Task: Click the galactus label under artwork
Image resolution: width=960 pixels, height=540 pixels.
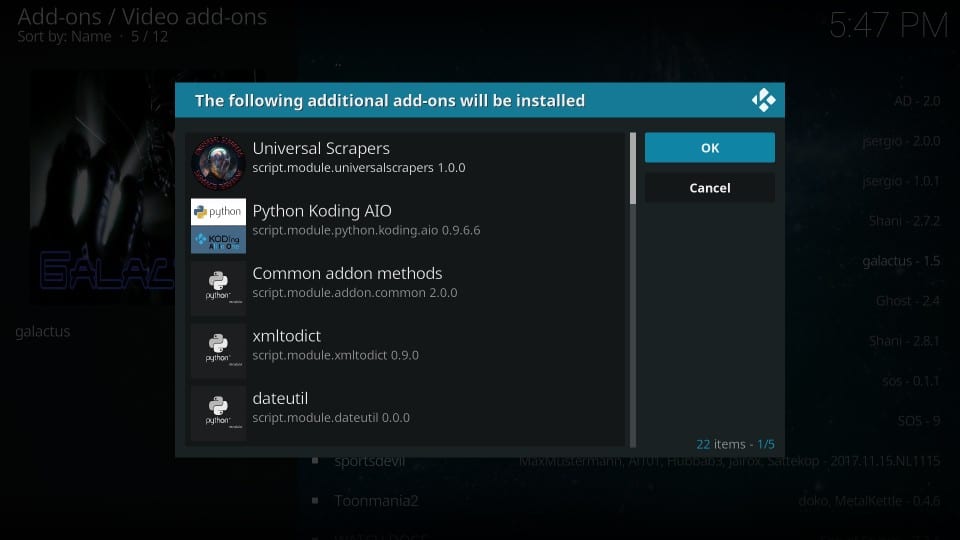Action: pos(43,331)
